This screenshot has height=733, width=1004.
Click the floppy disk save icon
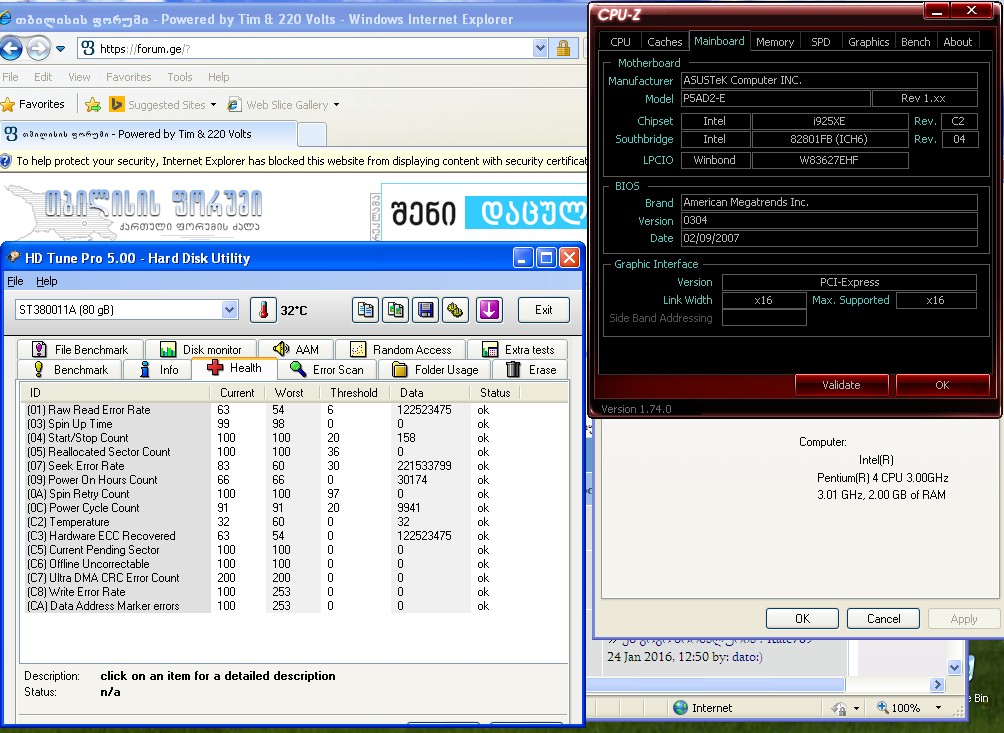[x=426, y=310]
